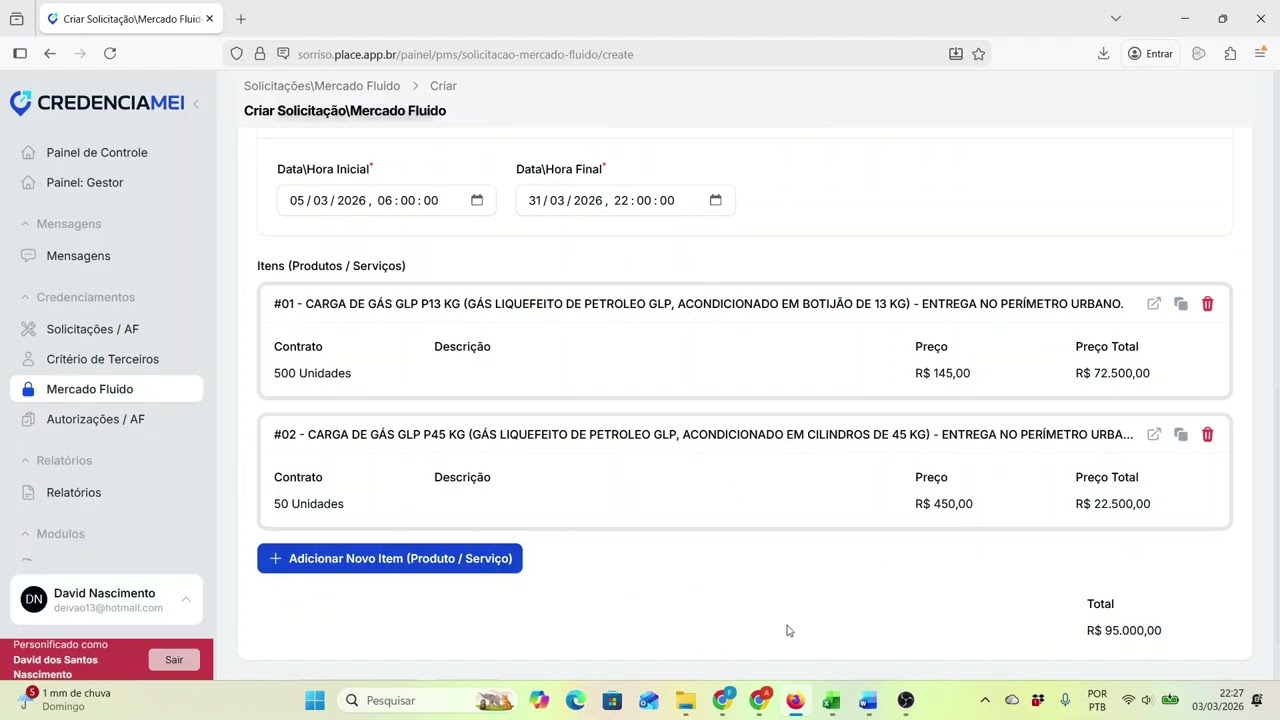
Task: Click Data\Hora Final date field
Action: pyautogui.click(x=625, y=200)
